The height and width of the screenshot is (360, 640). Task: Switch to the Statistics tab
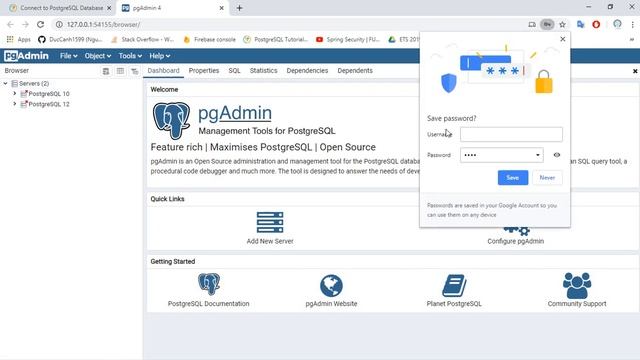[x=263, y=71]
